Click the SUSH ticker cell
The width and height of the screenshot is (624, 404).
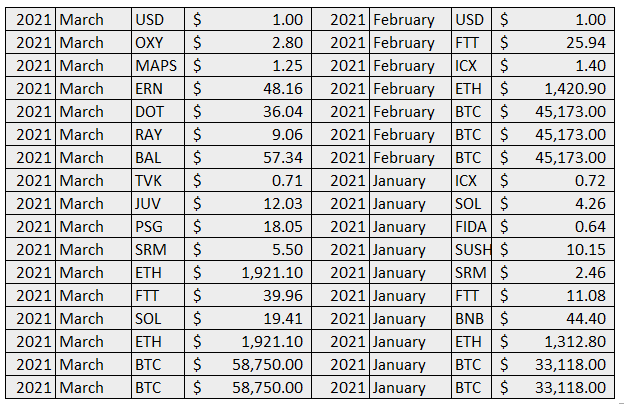[474, 250]
